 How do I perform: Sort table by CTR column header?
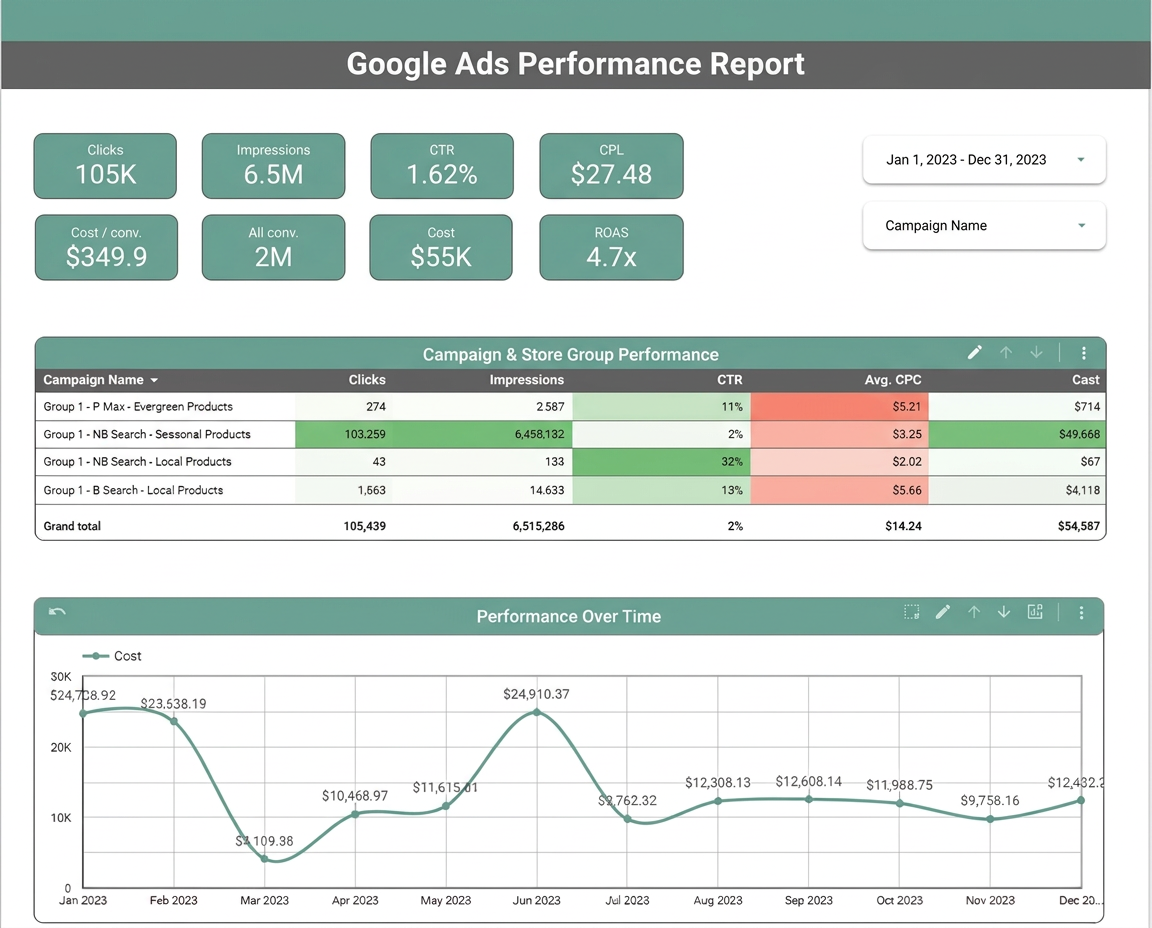tap(730, 380)
